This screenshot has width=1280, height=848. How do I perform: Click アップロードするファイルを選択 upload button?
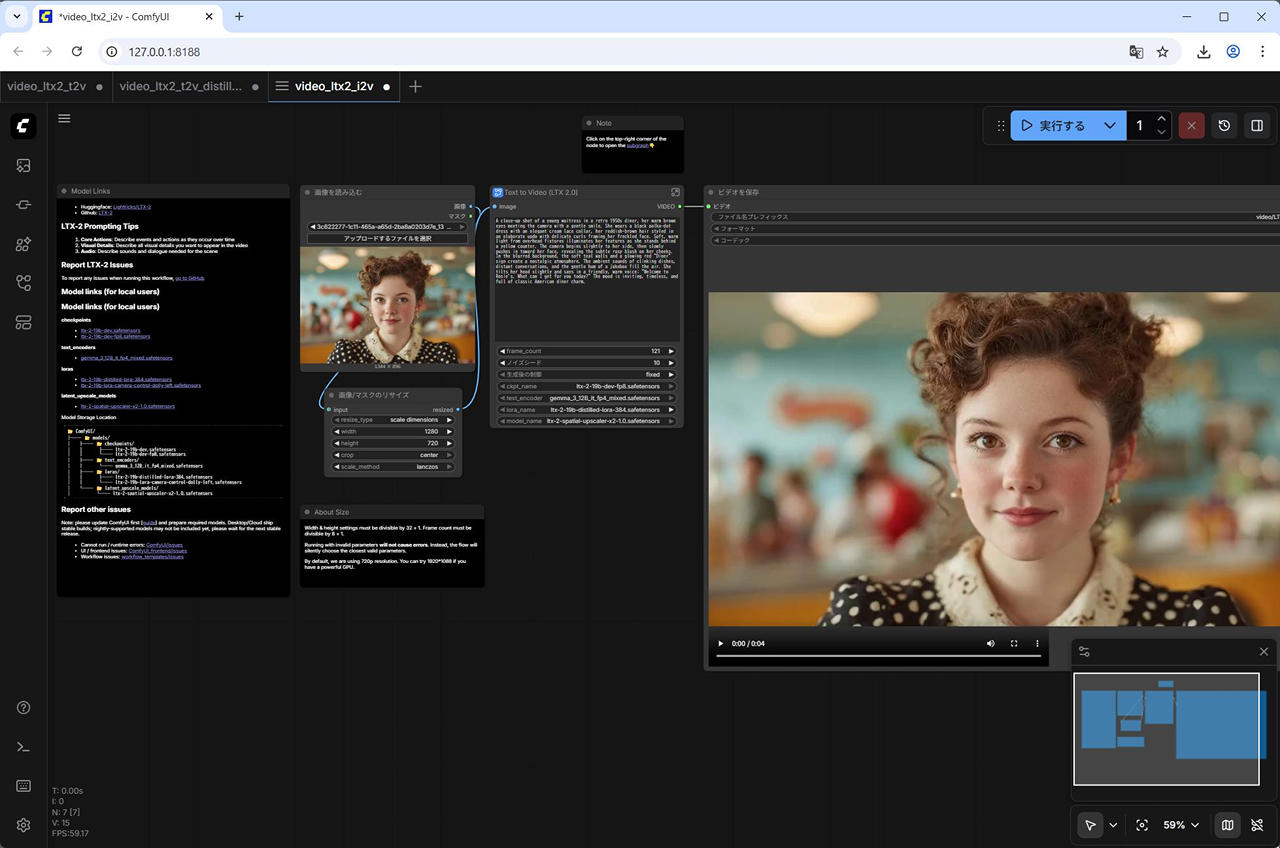tap(388, 239)
